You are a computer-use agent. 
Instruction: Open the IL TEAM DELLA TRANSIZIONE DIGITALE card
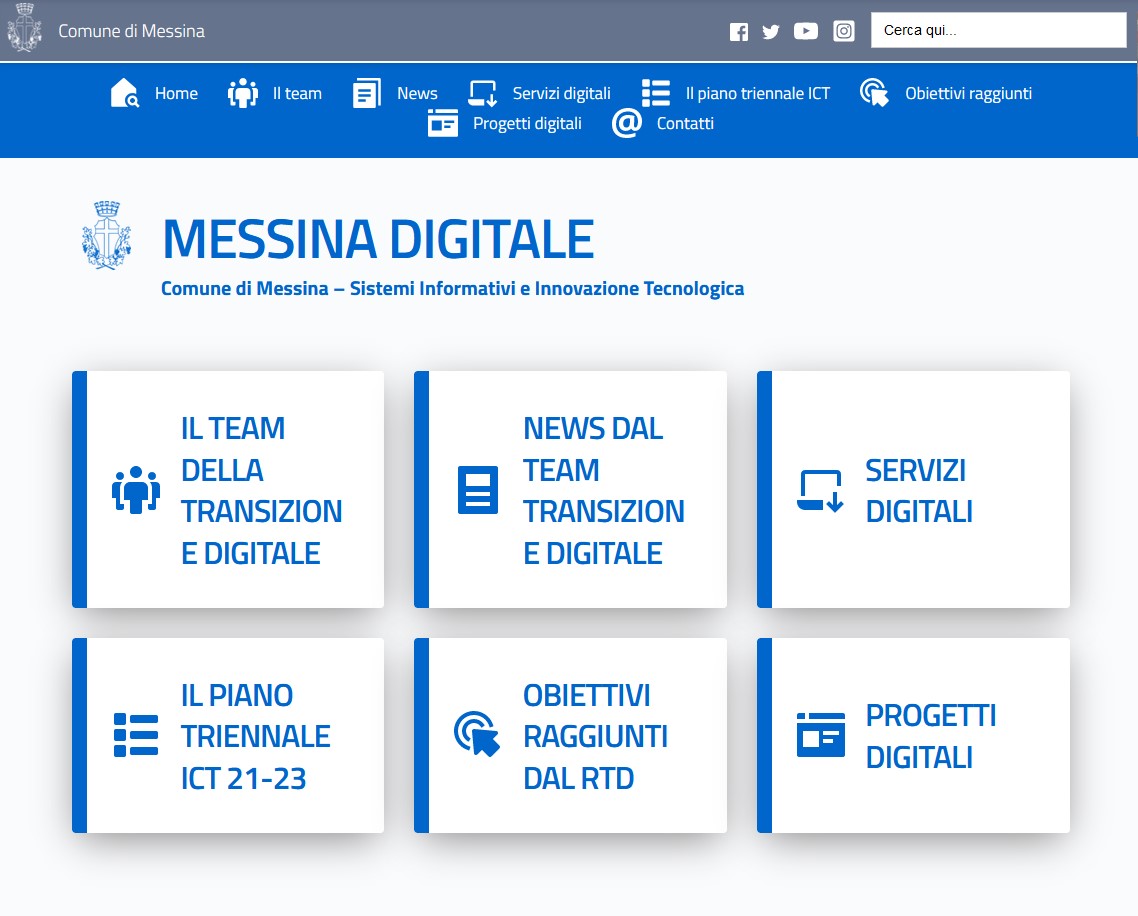(x=228, y=490)
